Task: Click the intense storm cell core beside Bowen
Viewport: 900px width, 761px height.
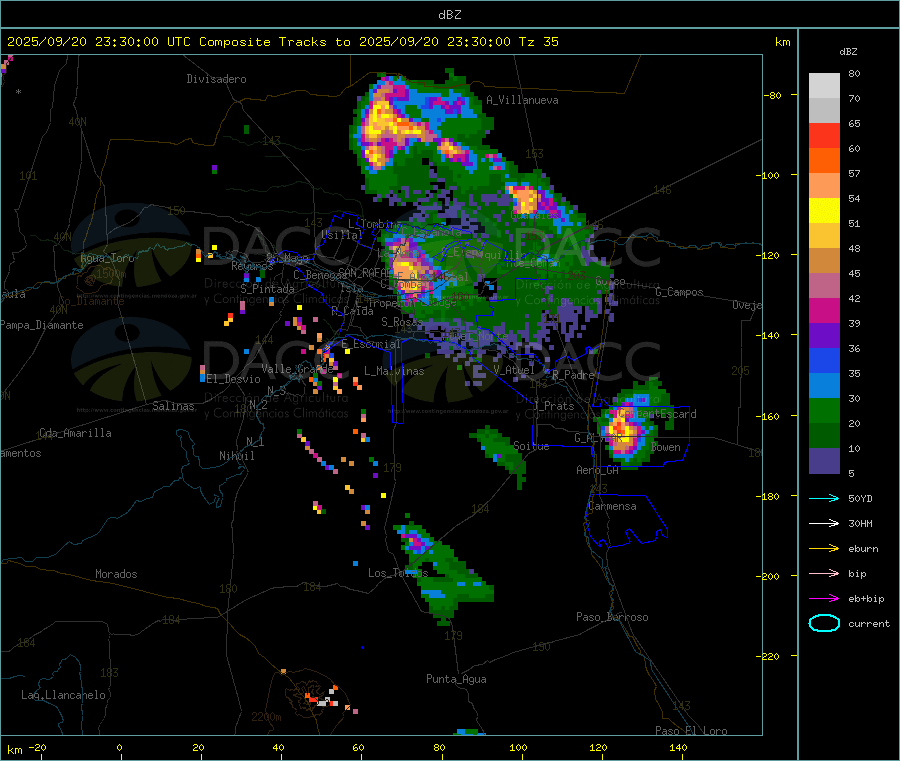Action: pos(622,428)
